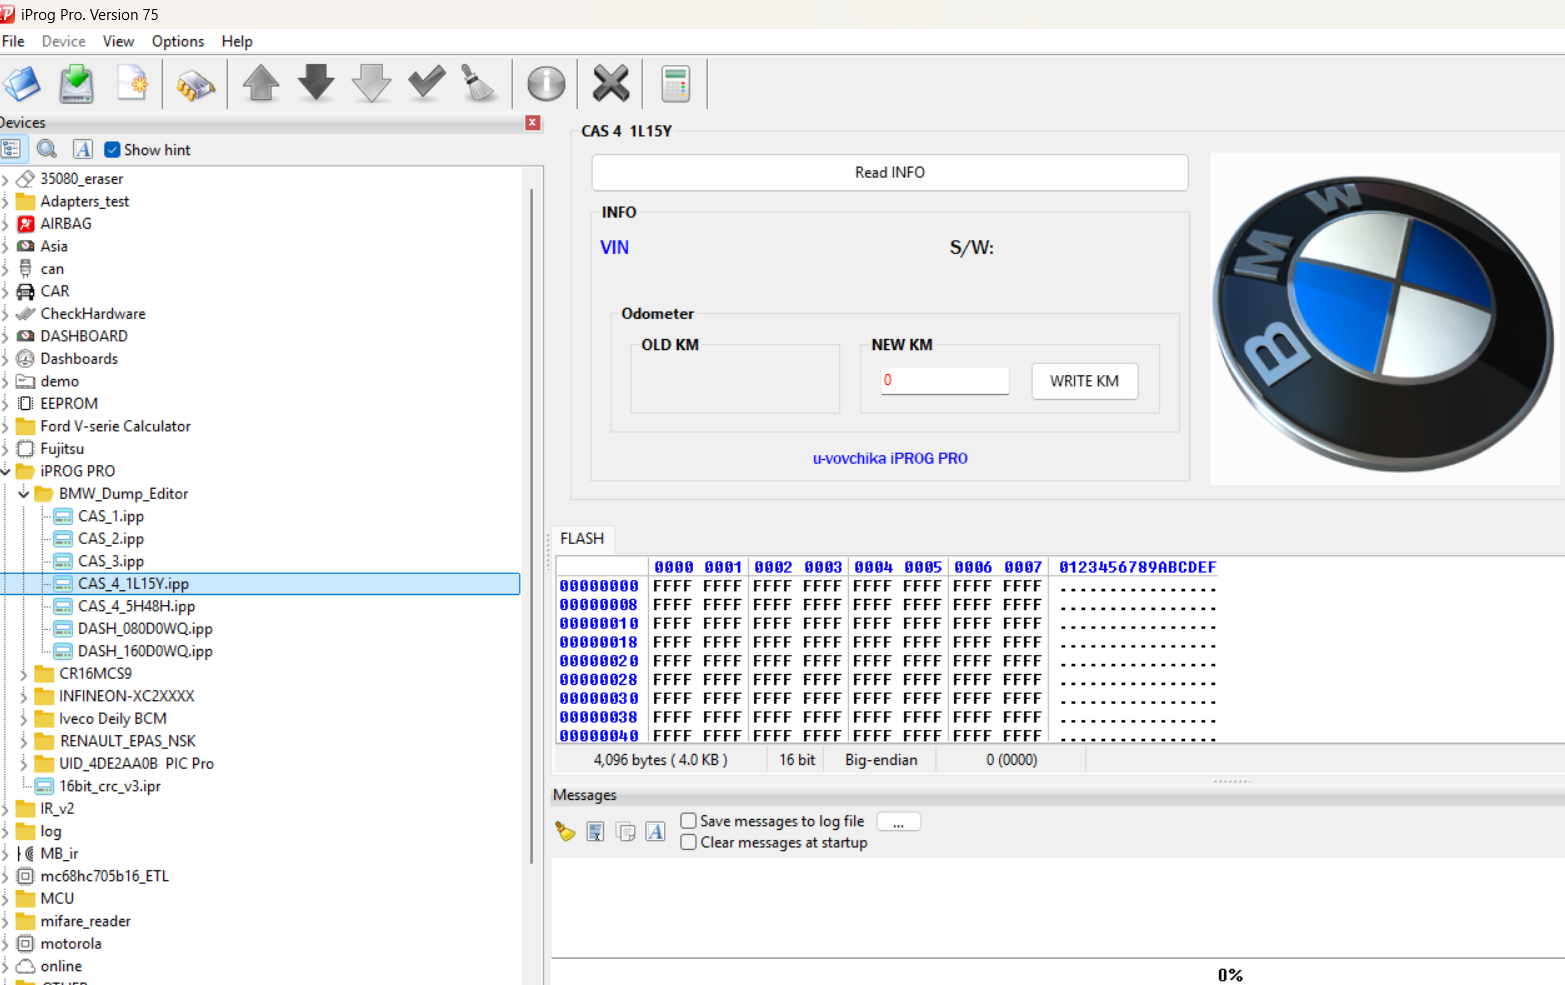Click the chip icon in toolbar
Viewport: 1565px width, 985px height.
coord(195,85)
